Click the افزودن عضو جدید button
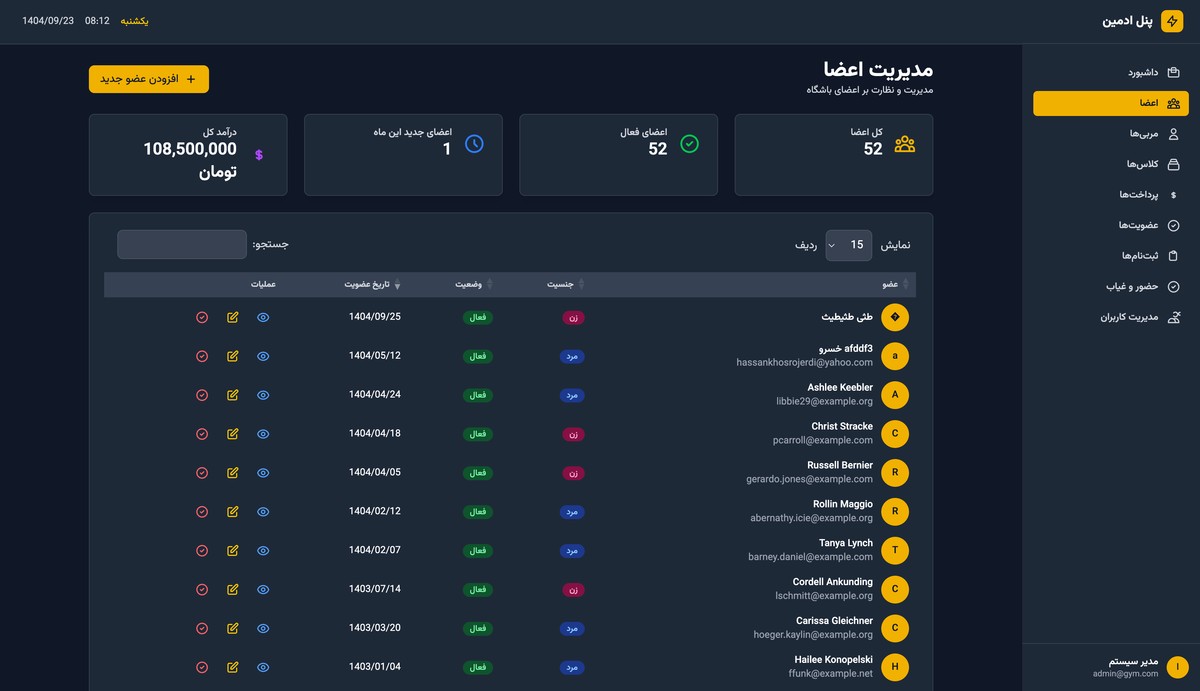This screenshot has width=1200, height=691. pos(148,78)
